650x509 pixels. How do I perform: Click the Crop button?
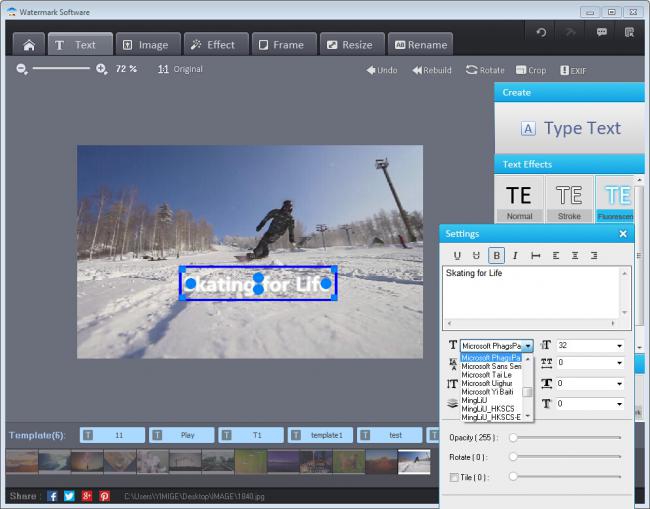[531, 70]
